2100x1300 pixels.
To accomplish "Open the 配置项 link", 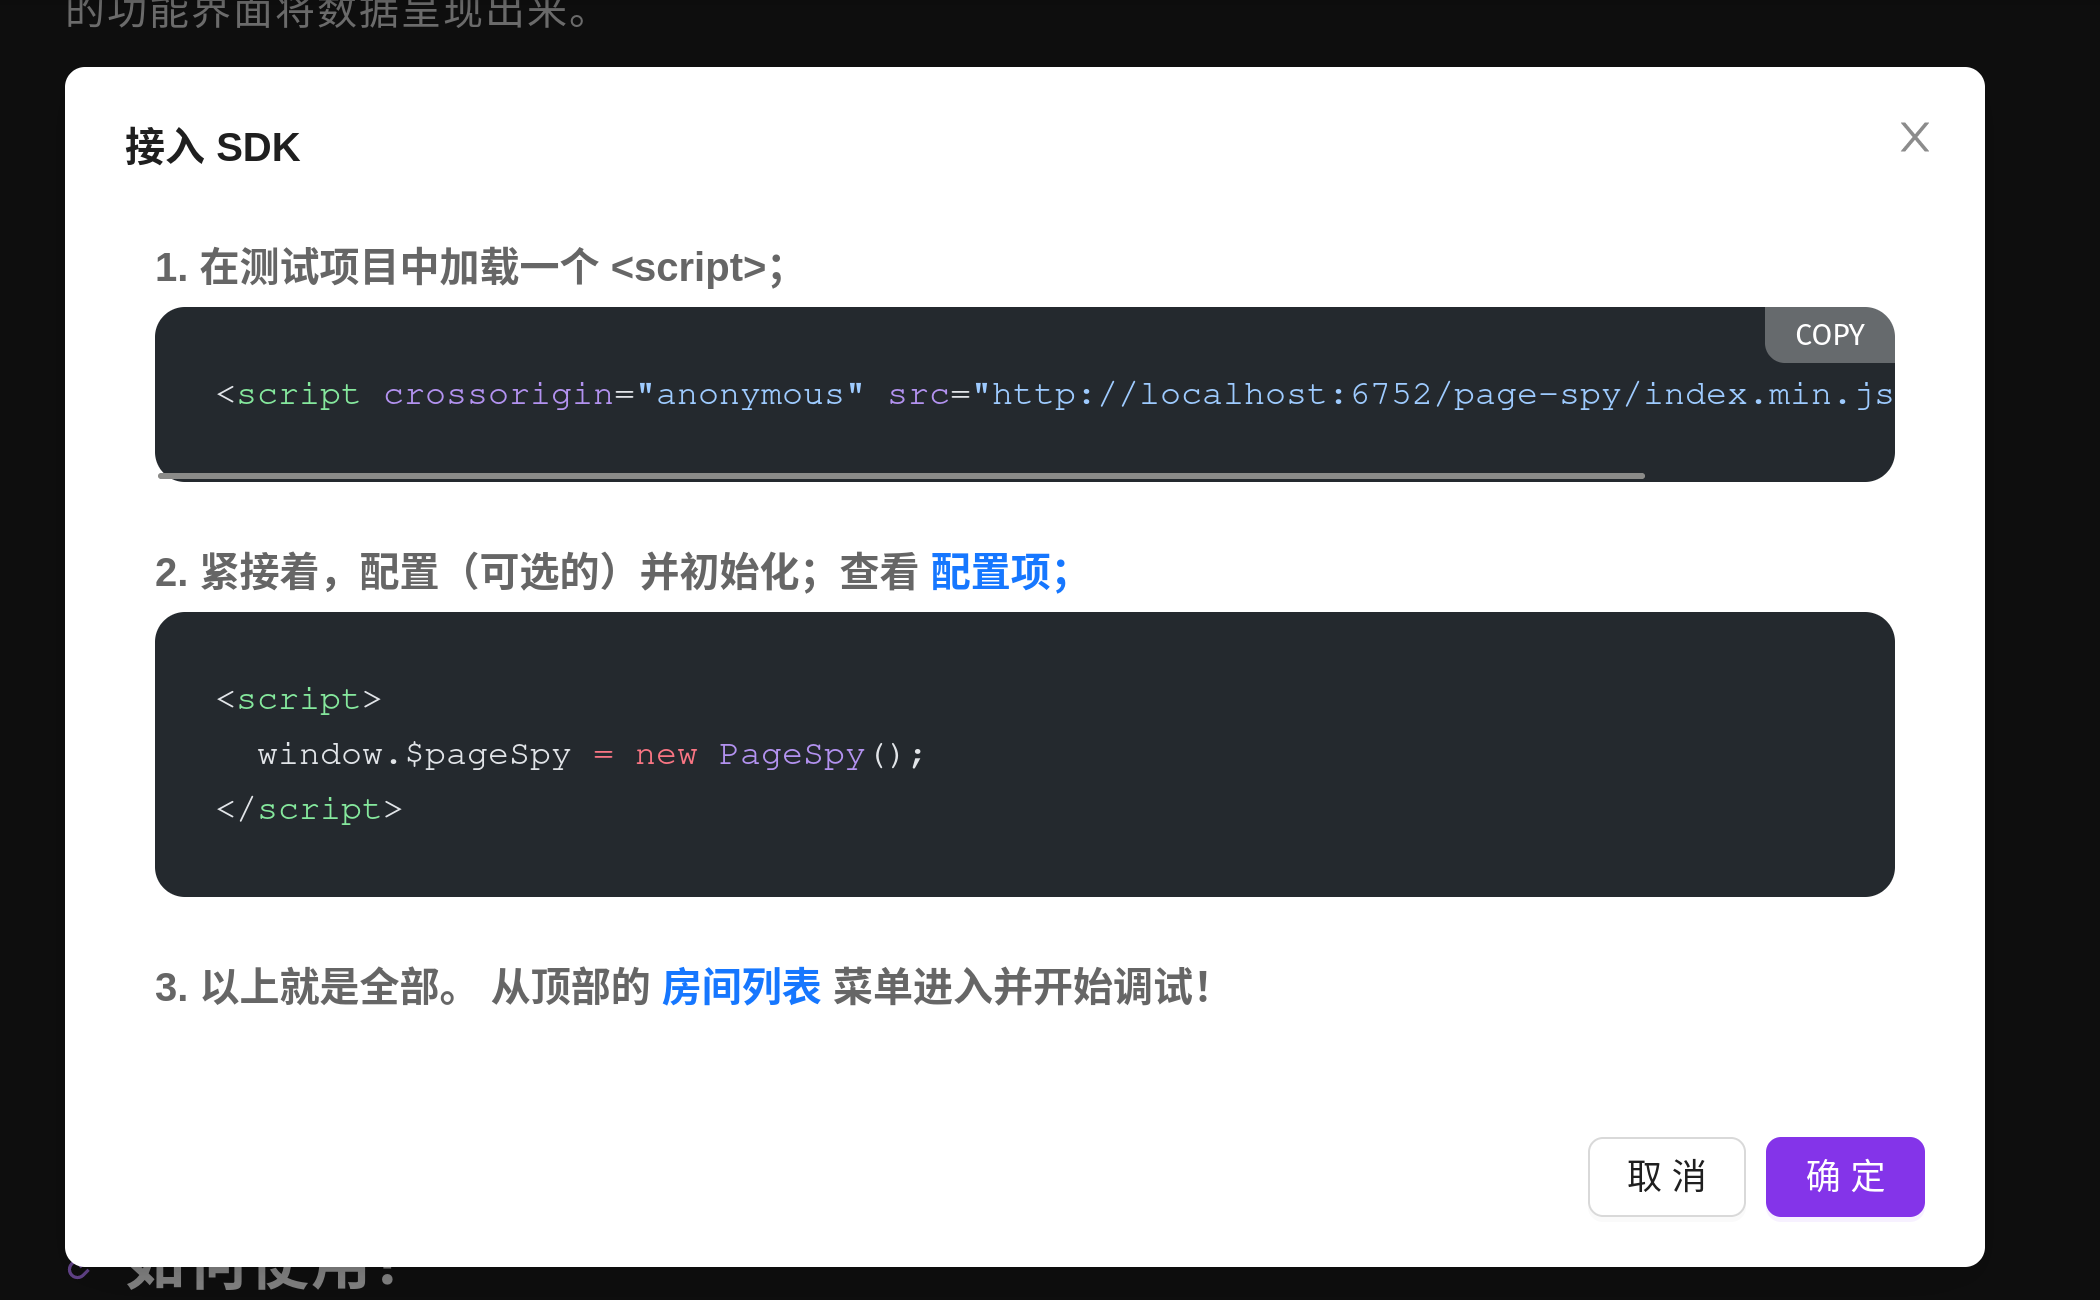I will point(999,572).
